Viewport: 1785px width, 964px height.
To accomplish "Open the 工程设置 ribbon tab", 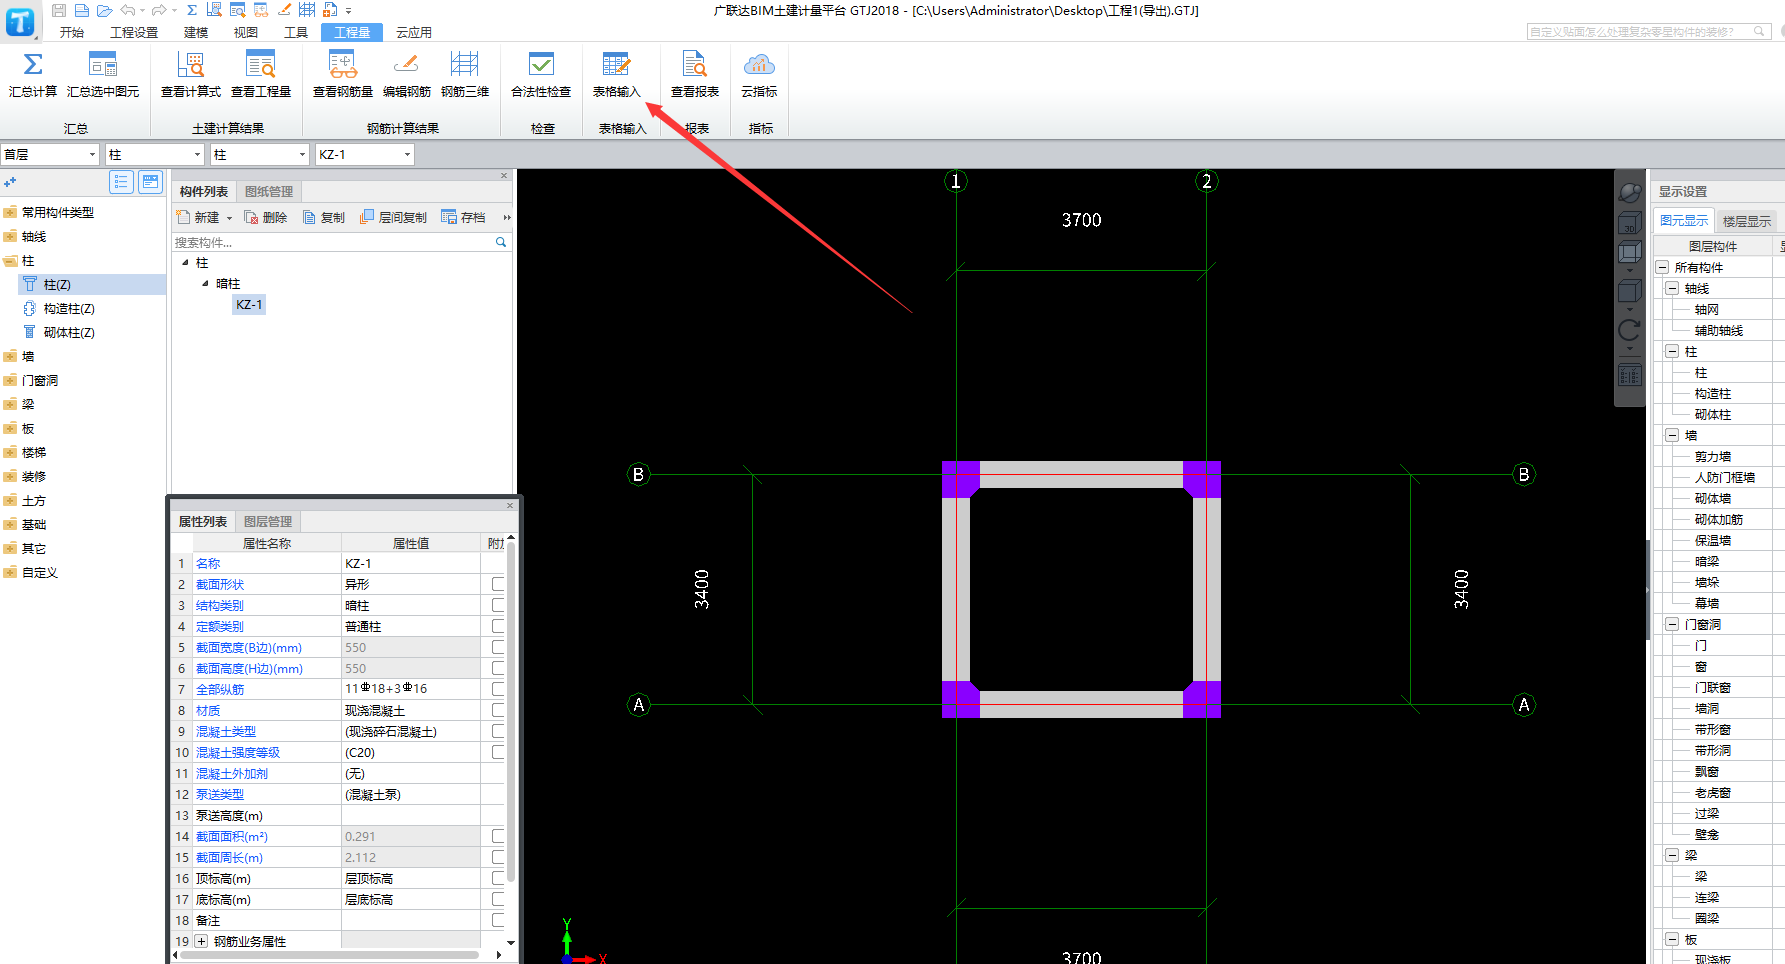I will [134, 32].
